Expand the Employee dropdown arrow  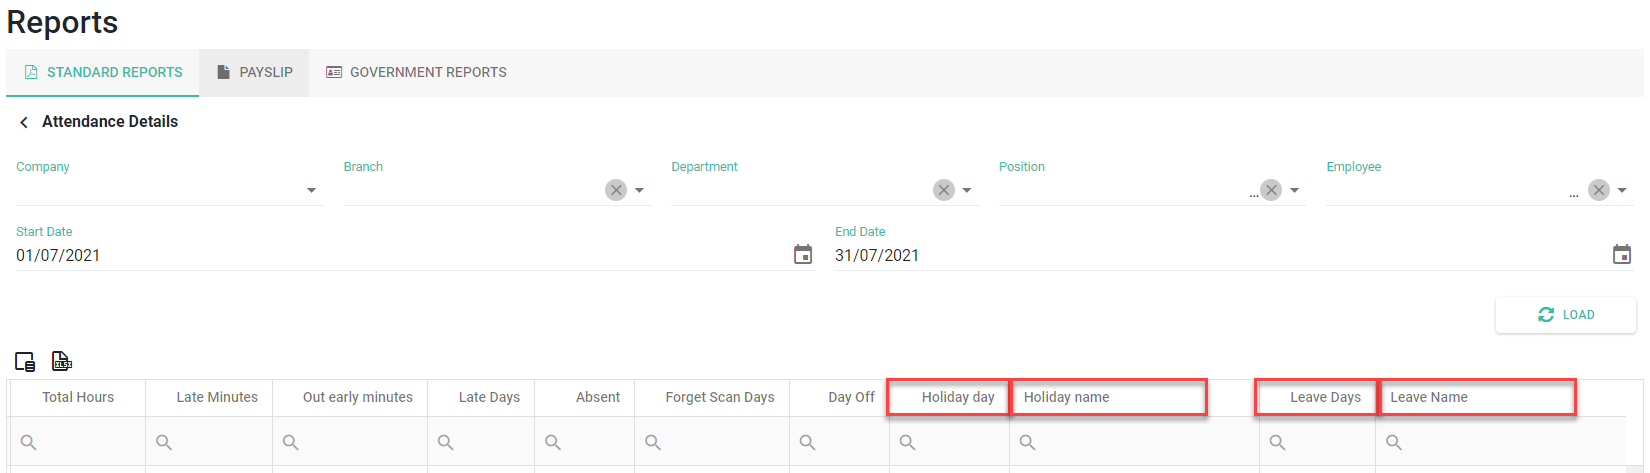(x=1622, y=190)
